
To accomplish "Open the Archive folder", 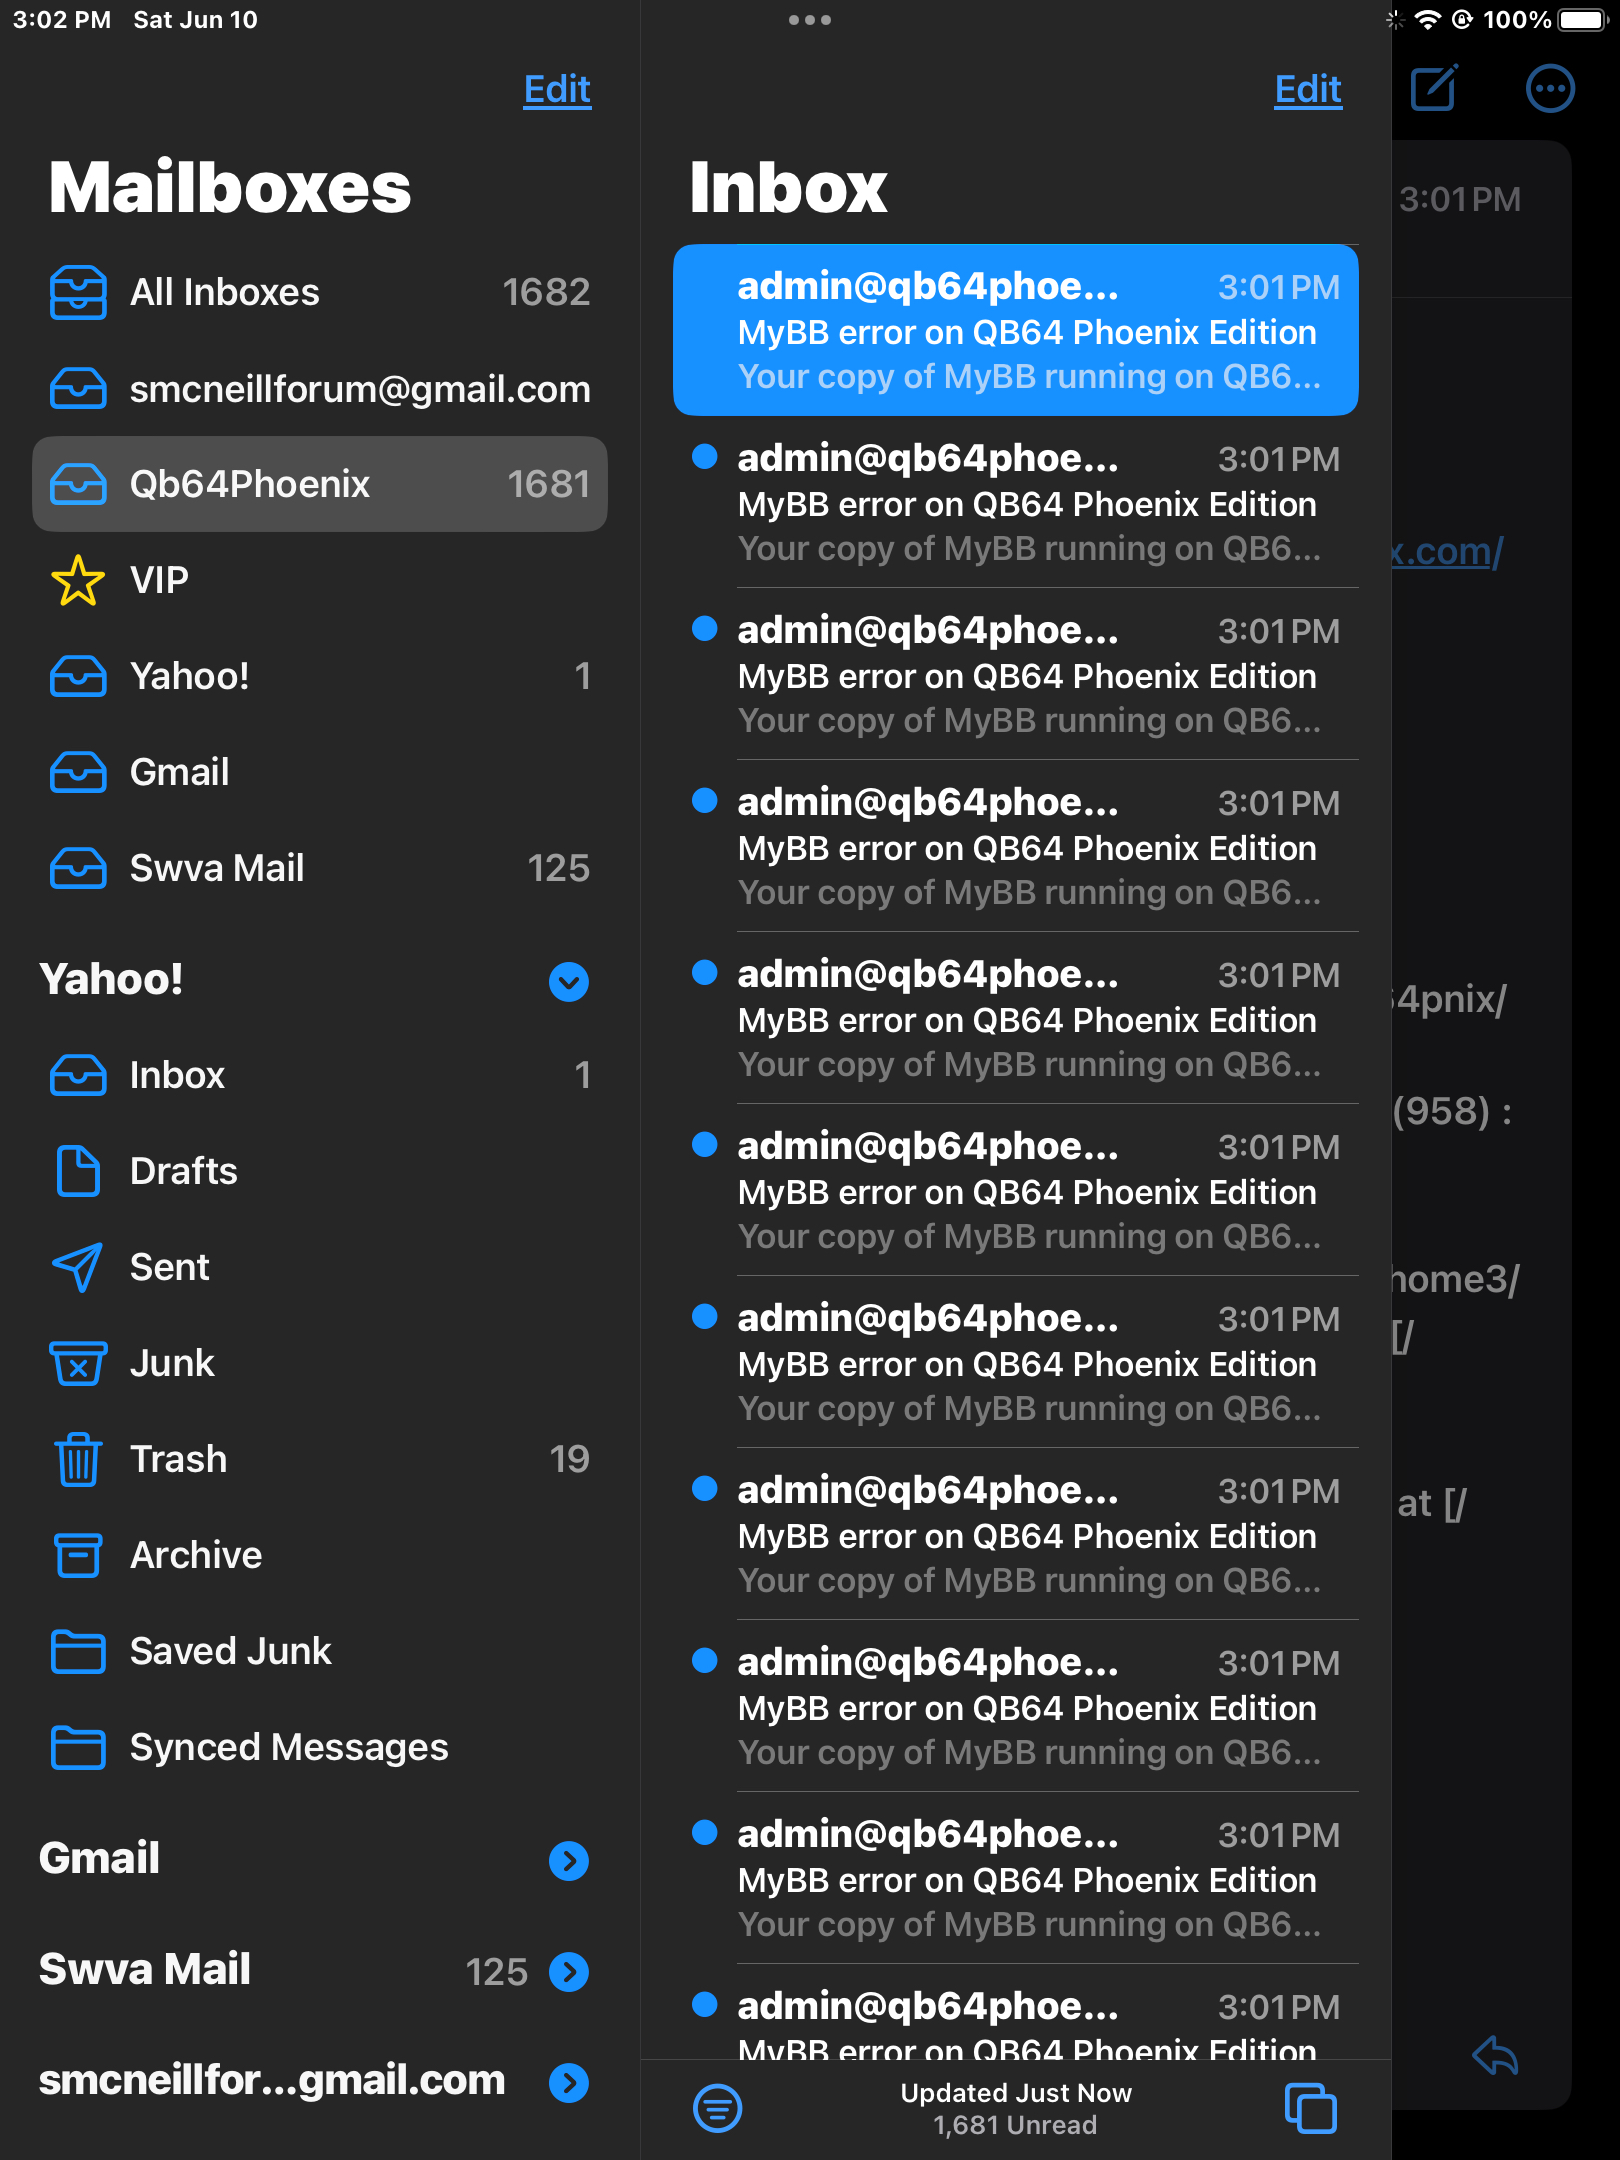I will pyautogui.click(x=320, y=1555).
